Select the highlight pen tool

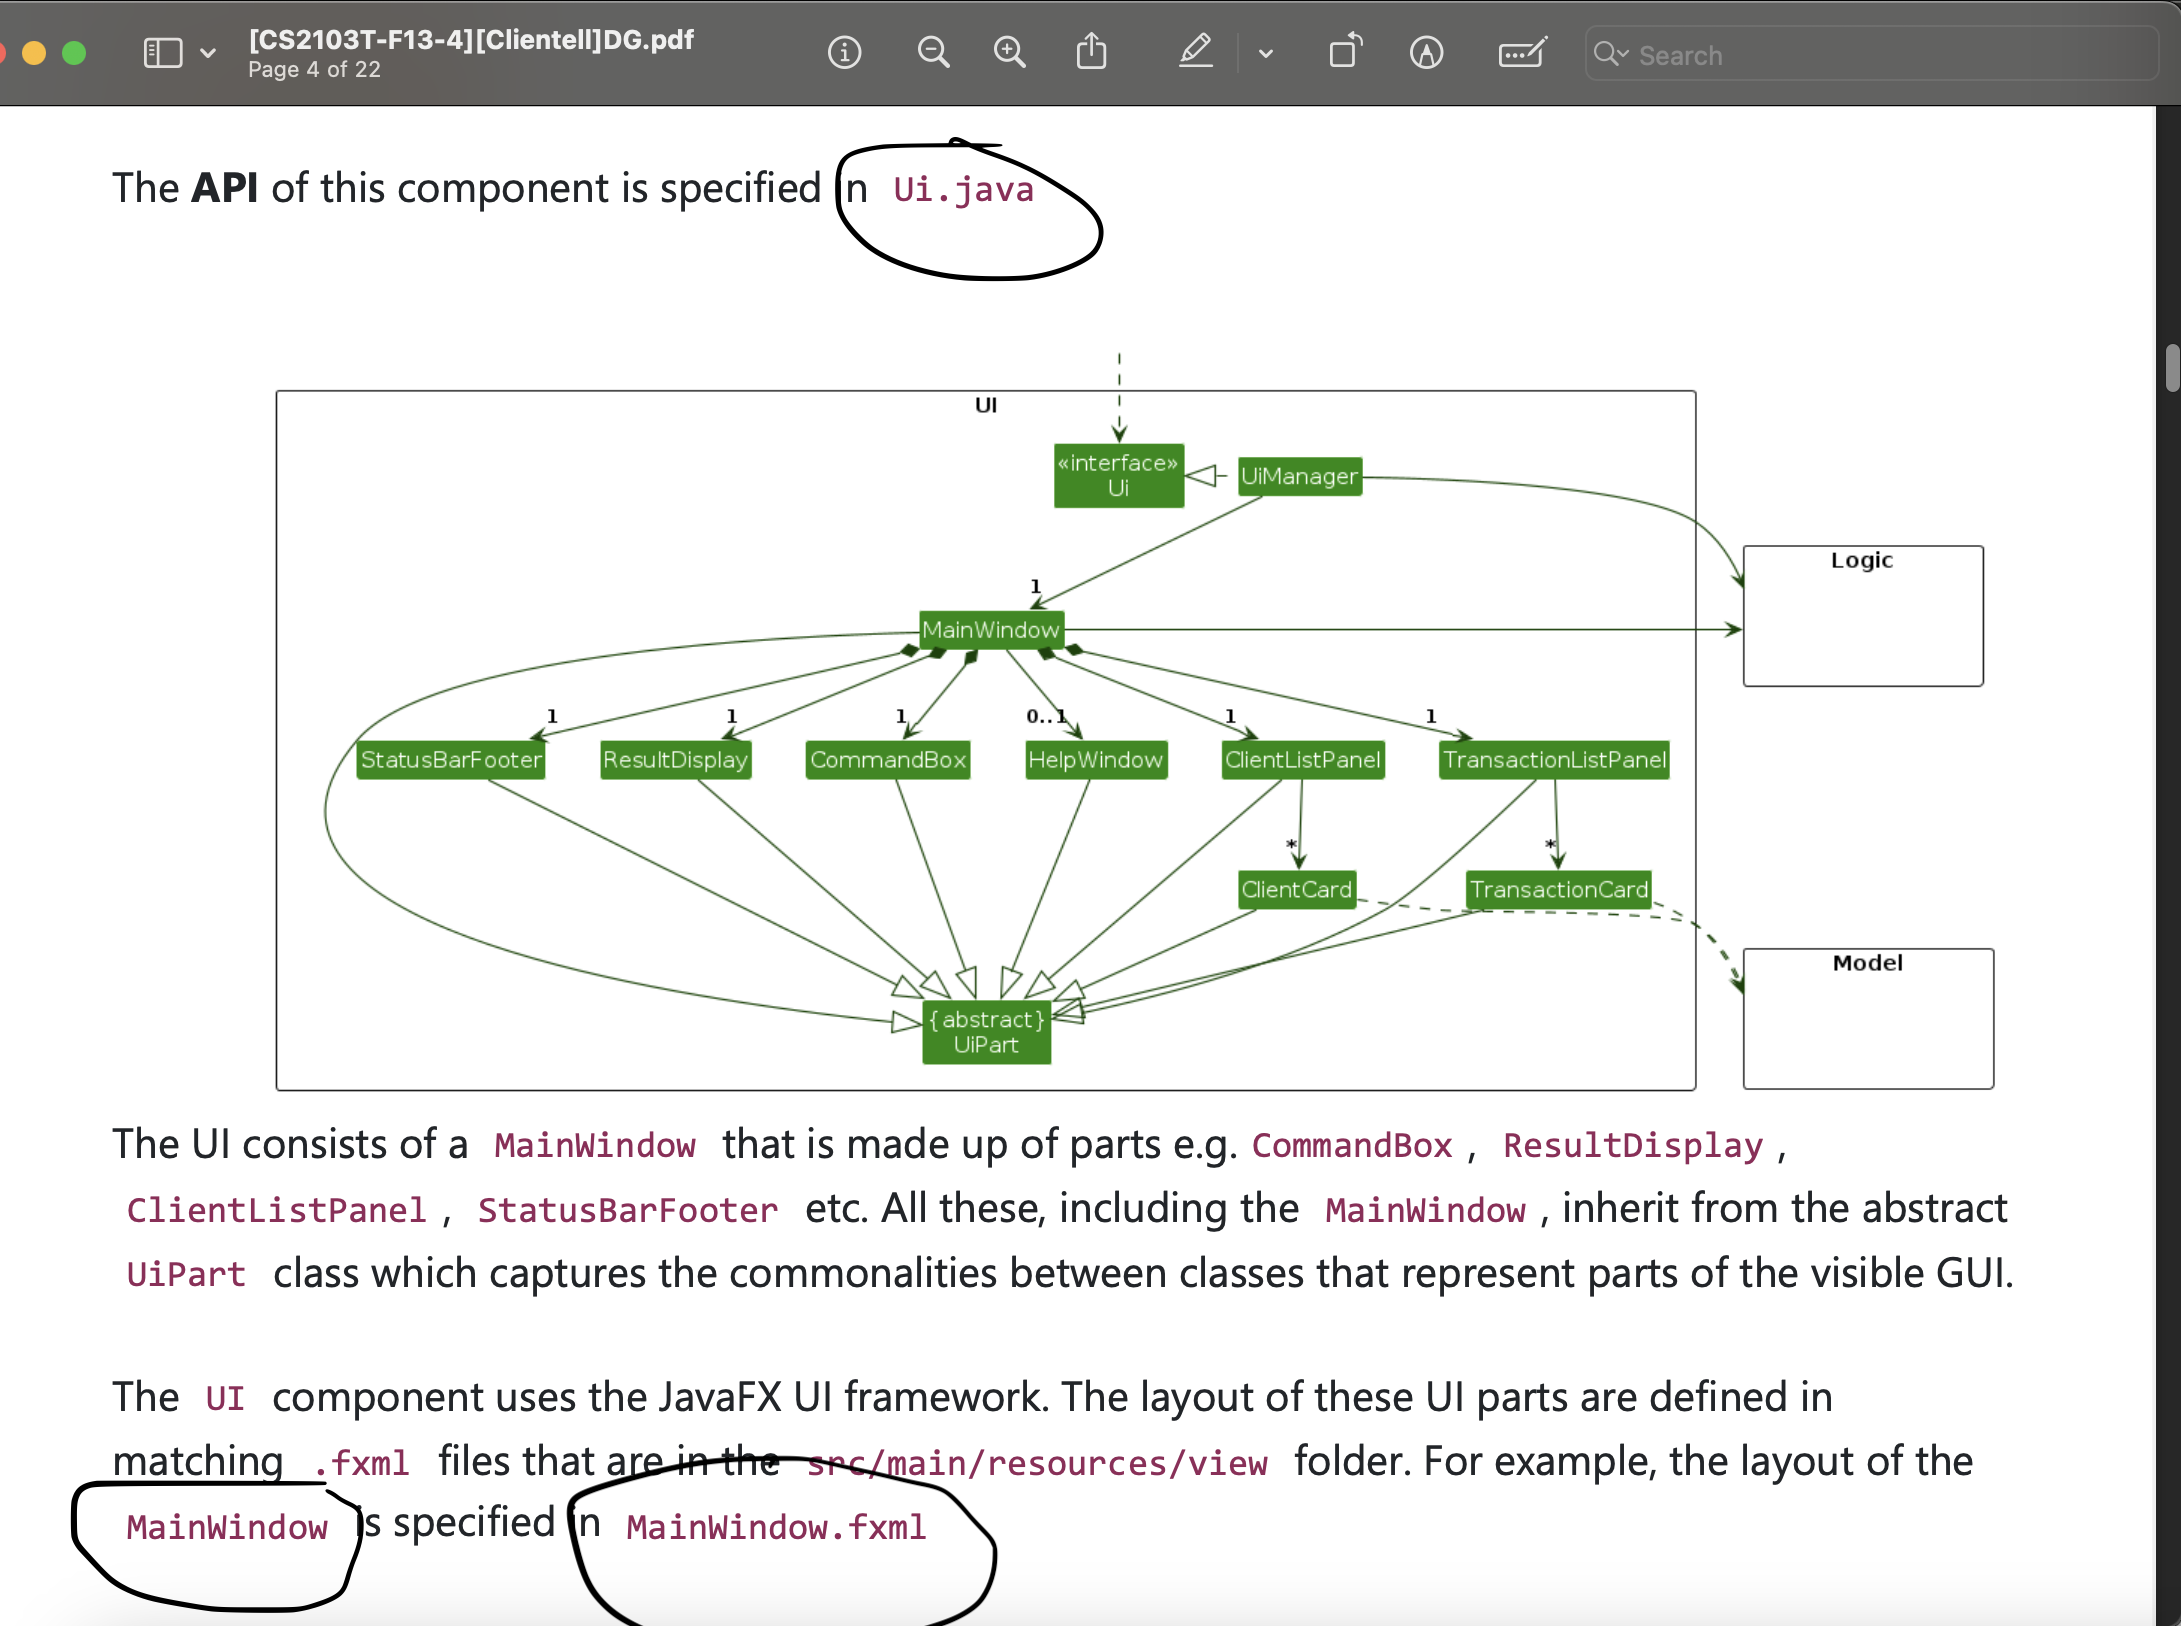(x=1195, y=52)
